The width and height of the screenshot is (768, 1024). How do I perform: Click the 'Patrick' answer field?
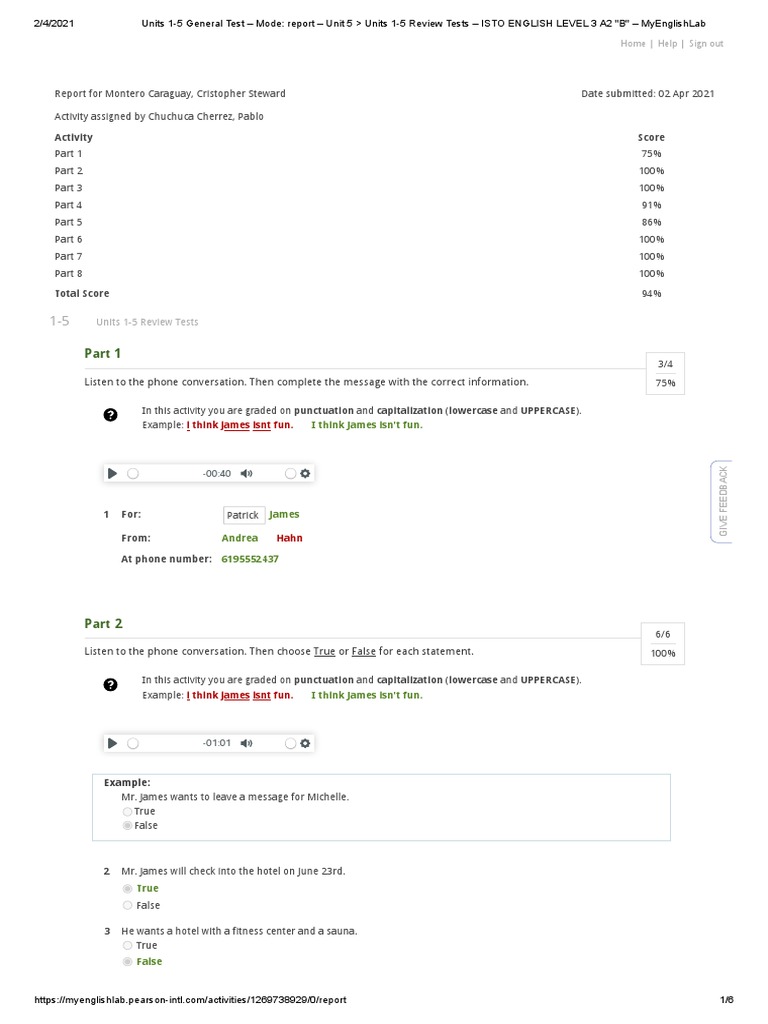243,515
